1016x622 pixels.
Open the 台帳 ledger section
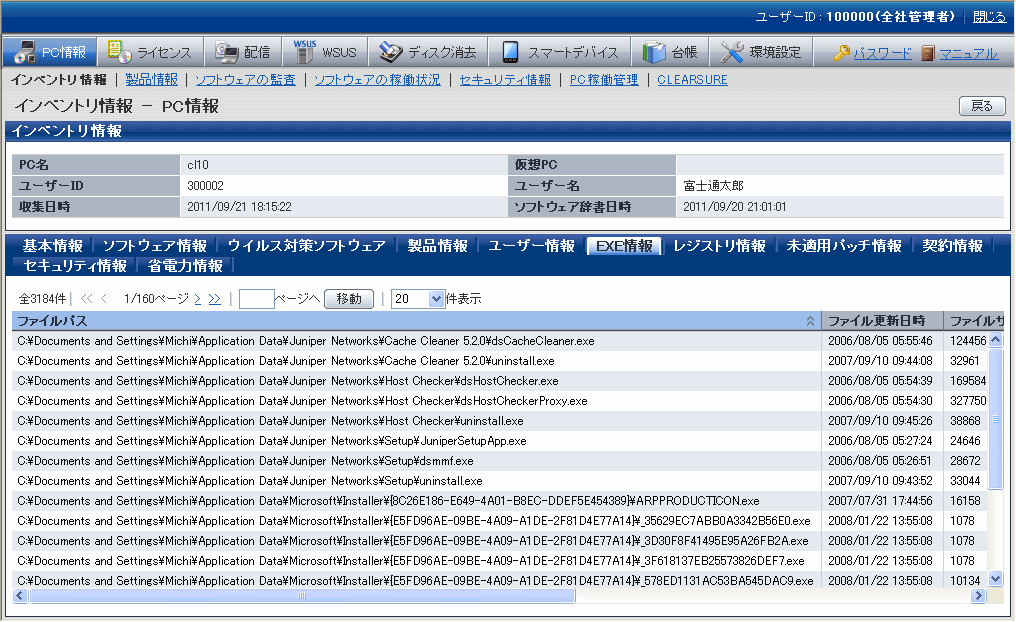coord(671,52)
